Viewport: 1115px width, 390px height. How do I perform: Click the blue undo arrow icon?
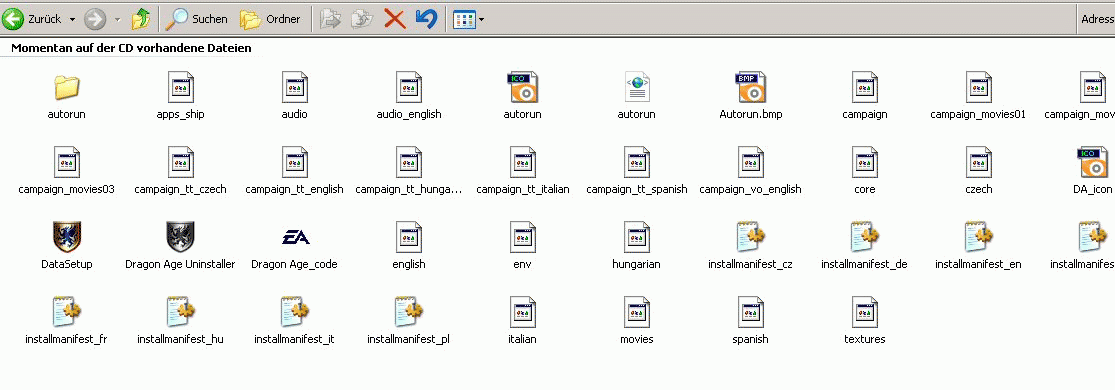426,19
